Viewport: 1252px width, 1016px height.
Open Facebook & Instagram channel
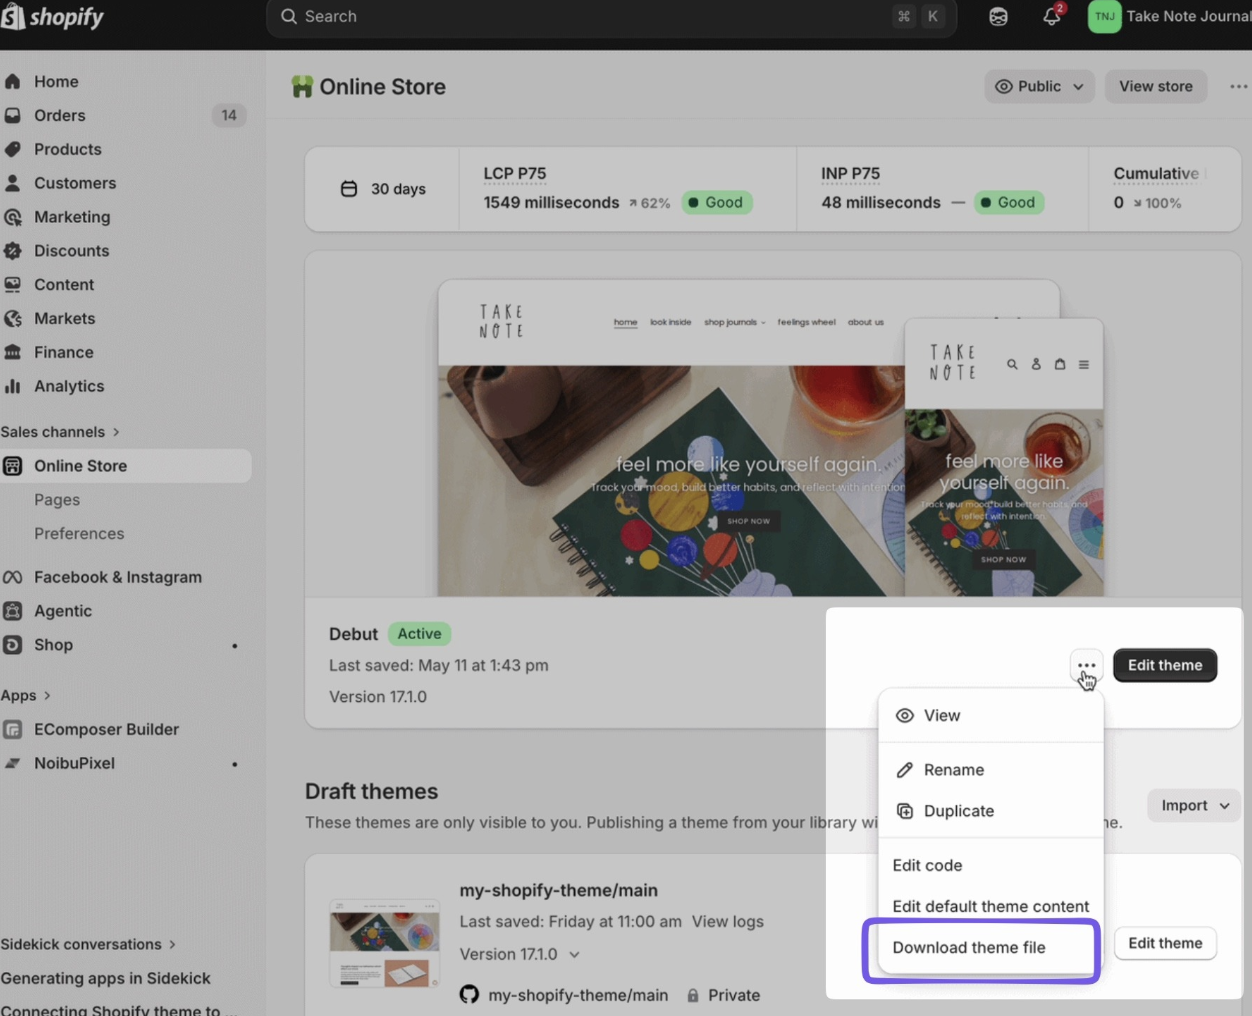click(x=117, y=578)
